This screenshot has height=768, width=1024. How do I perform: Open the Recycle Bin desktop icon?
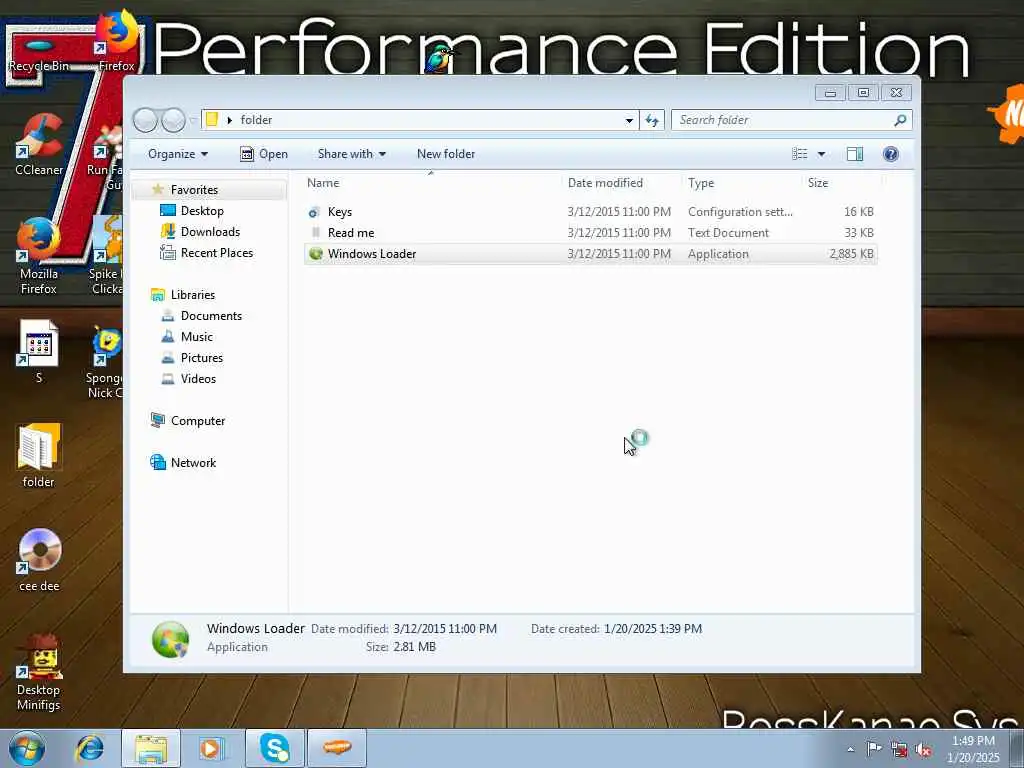tap(39, 51)
